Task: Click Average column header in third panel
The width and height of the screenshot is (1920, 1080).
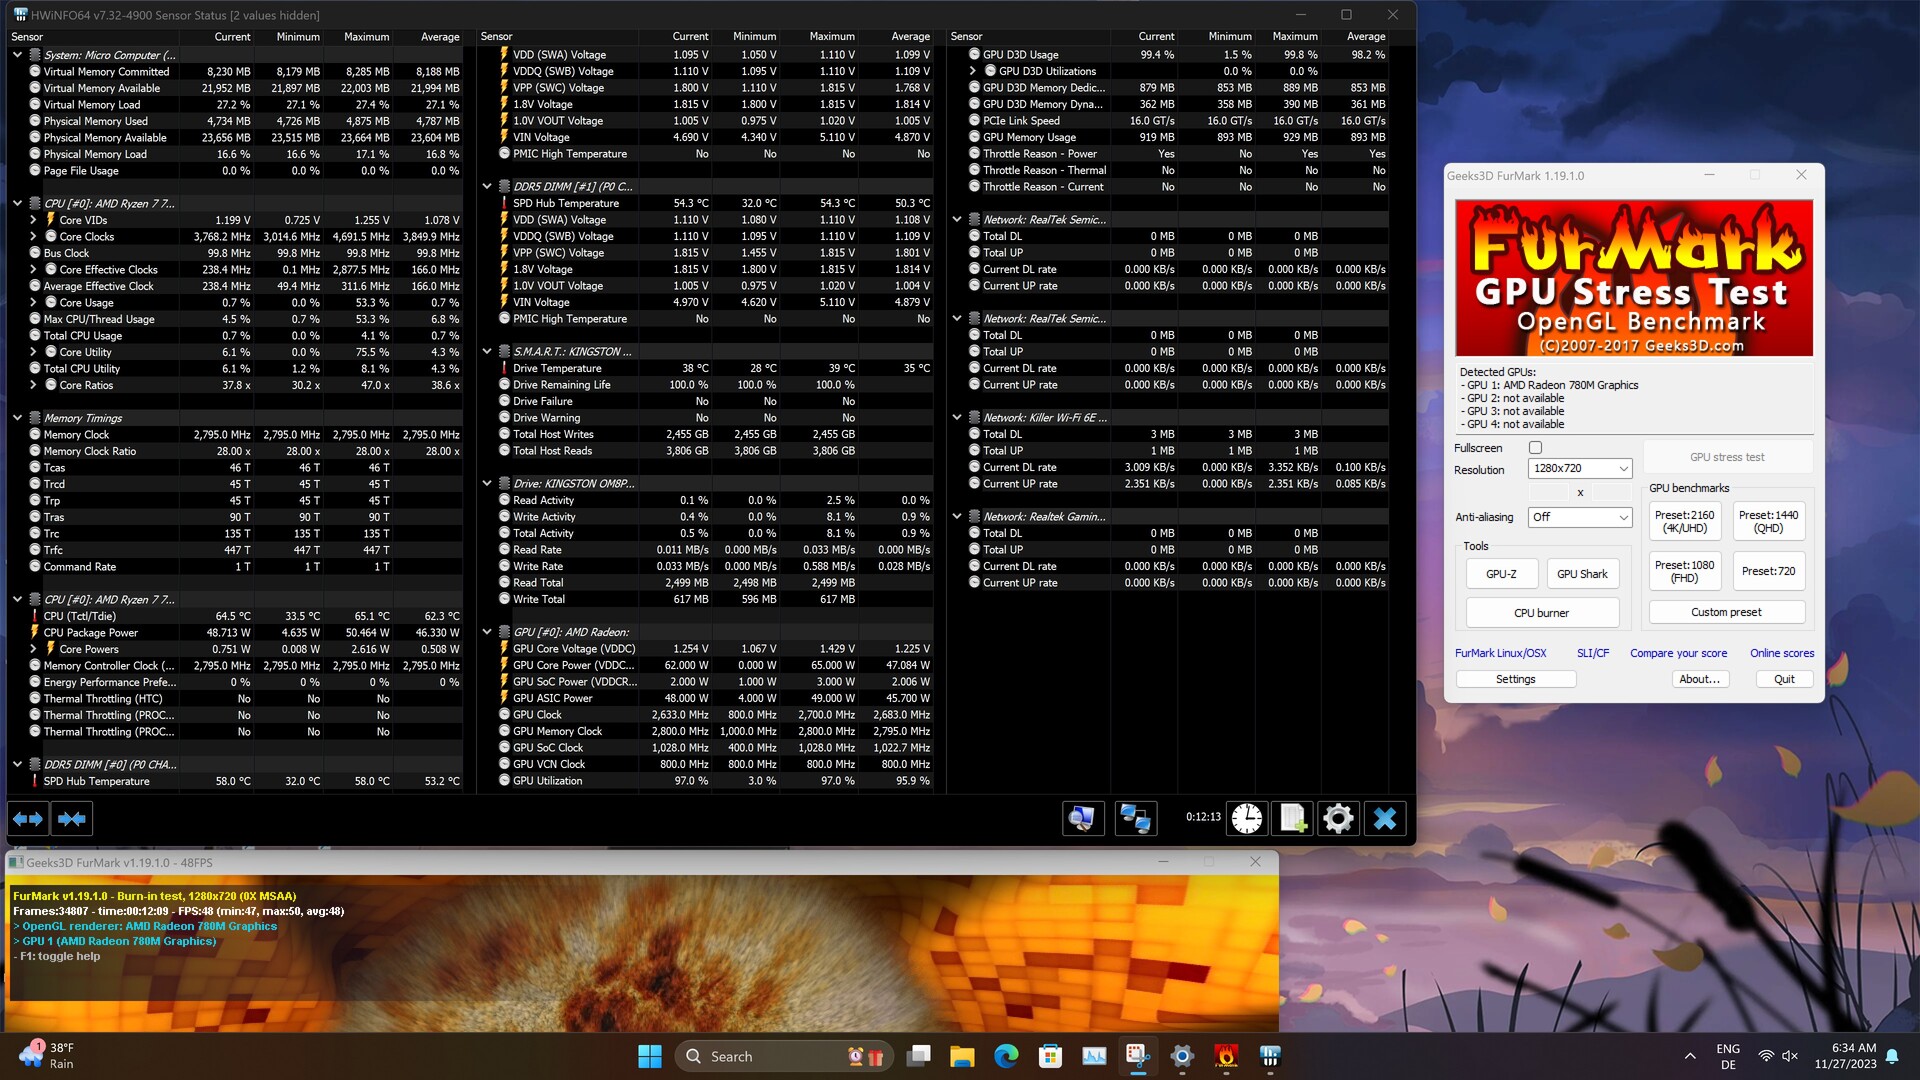Action: pyautogui.click(x=1366, y=37)
